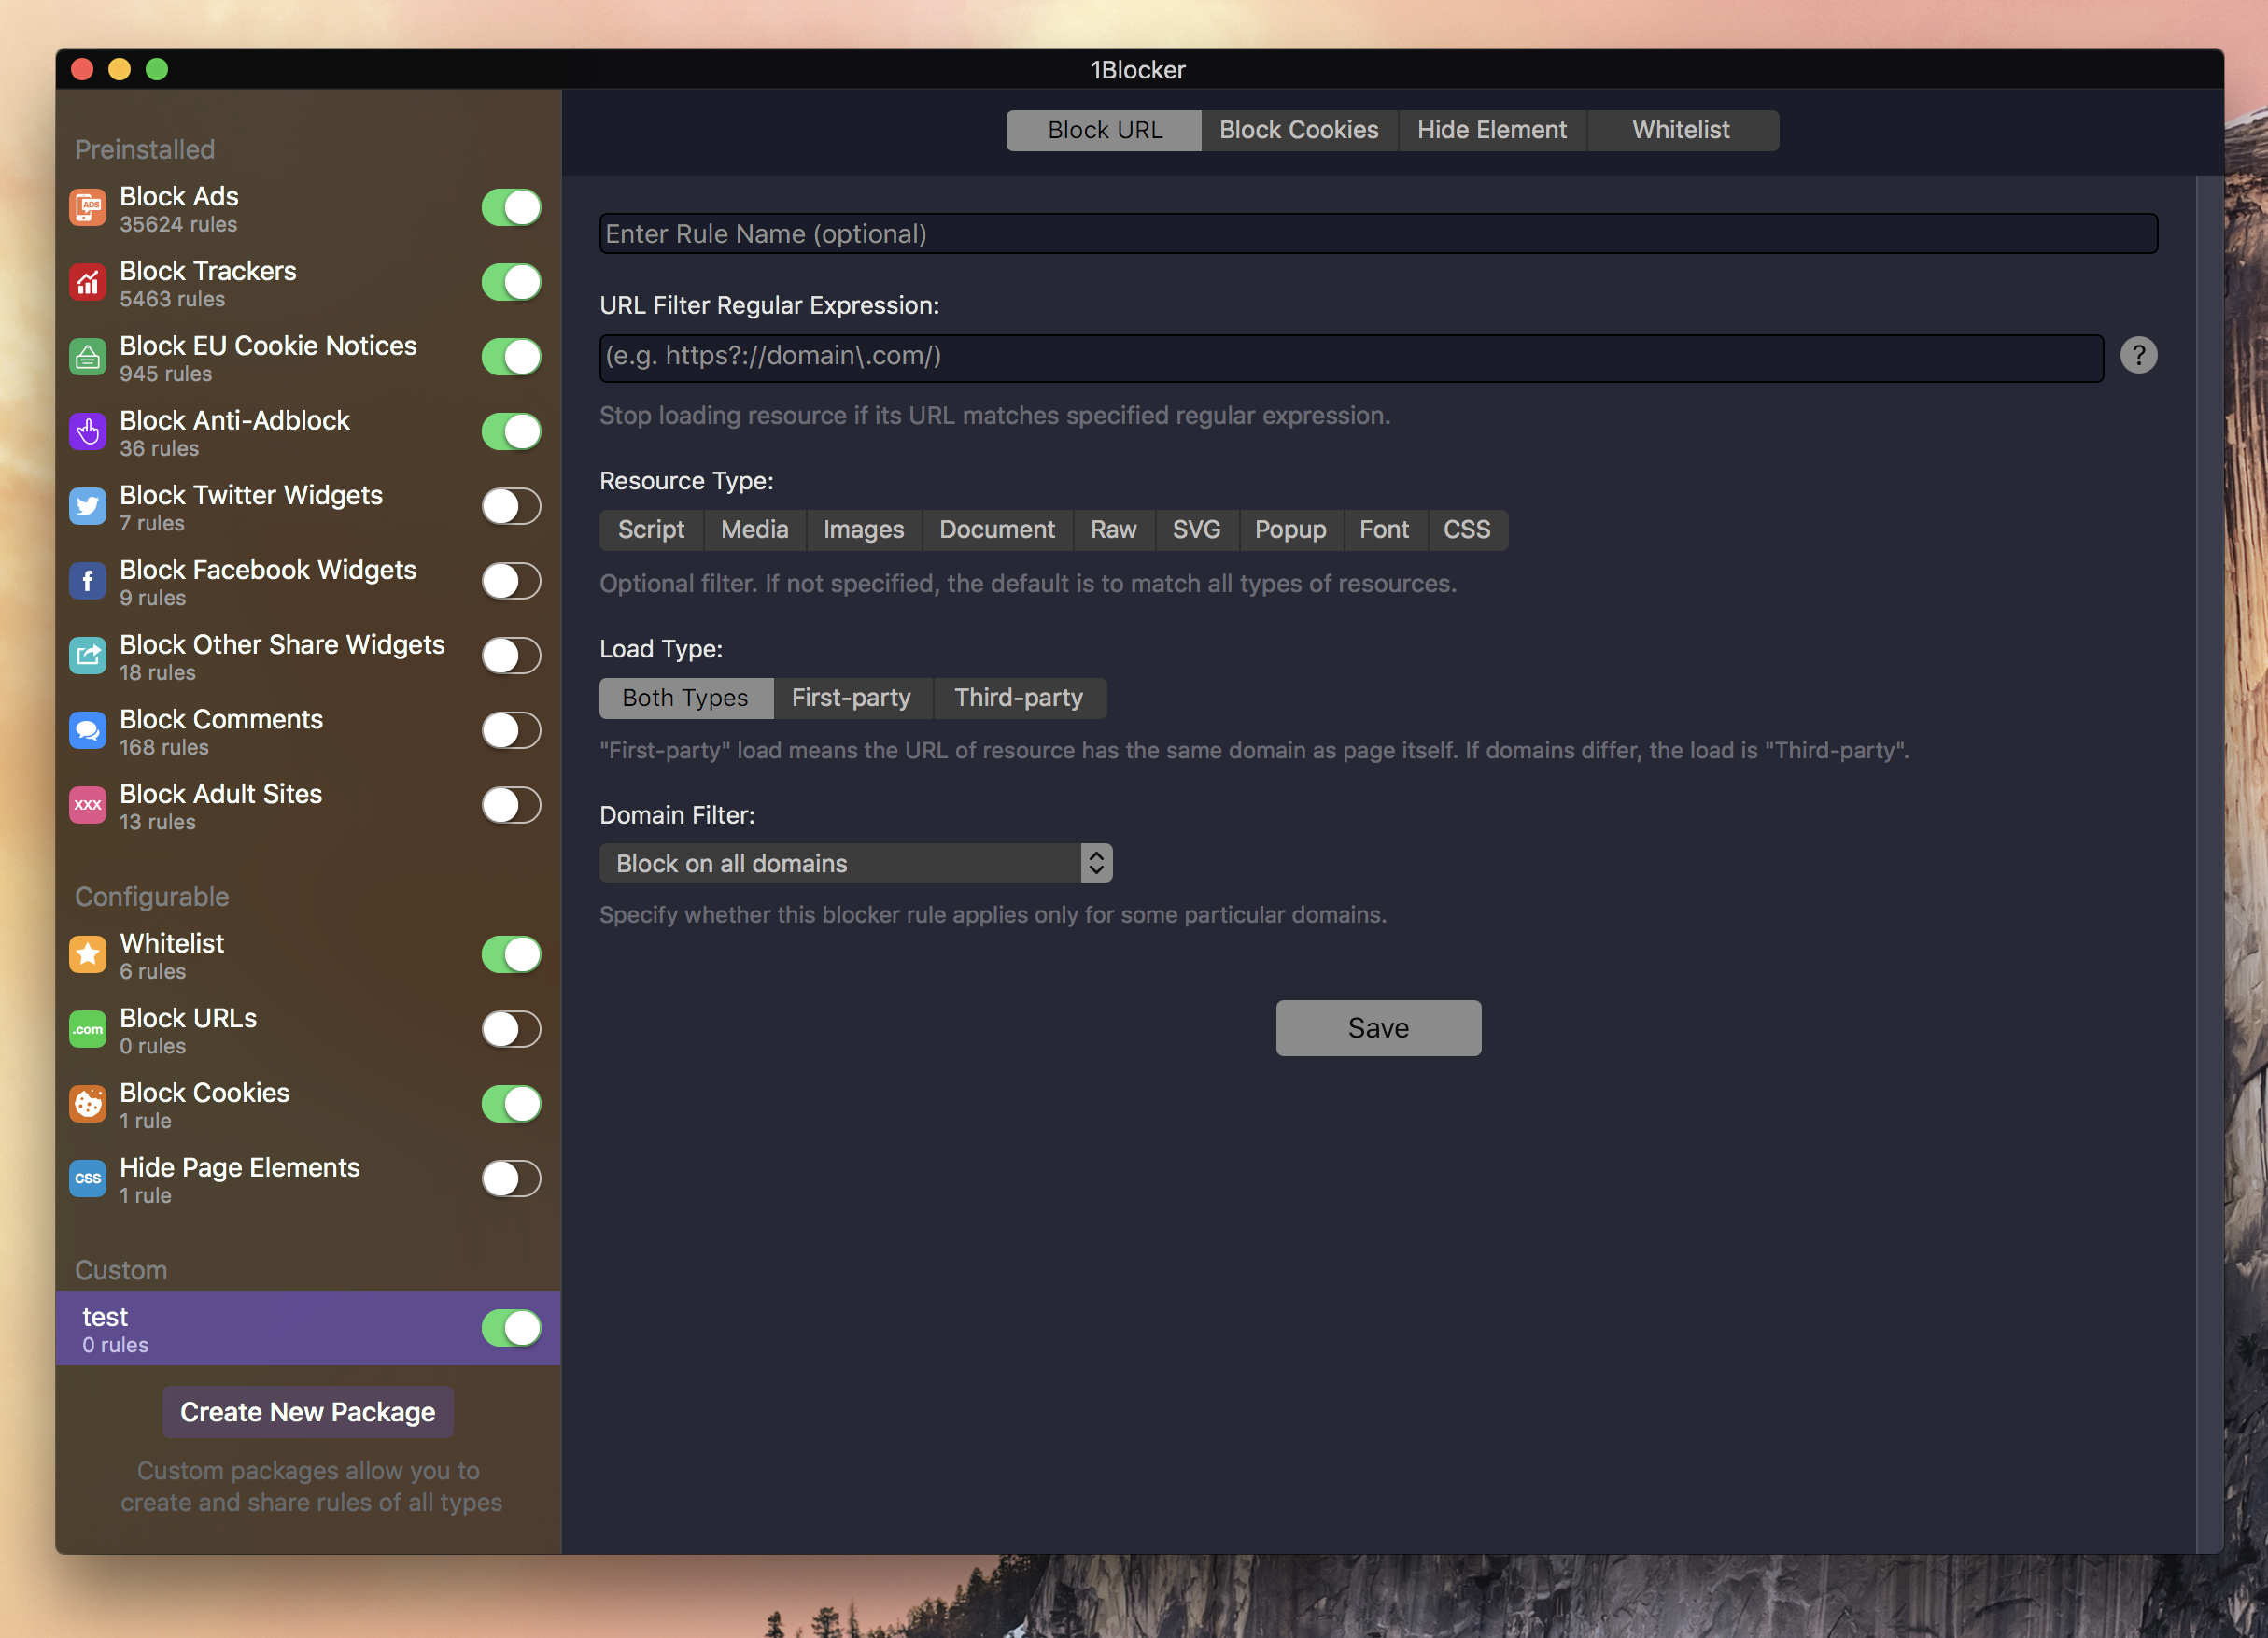Enable Block Twitter Widgets toggle
Viewport: 2268px width, 1638px height.
click(x=511, y=507)
